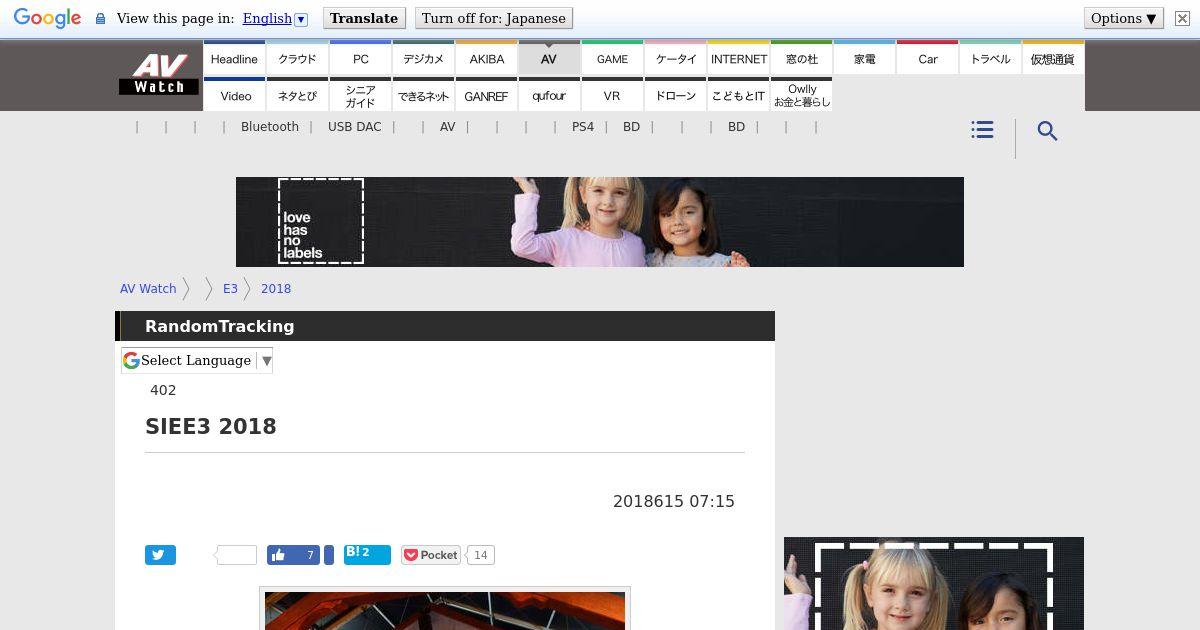Save article with Pocket button
The width and height of the screenshot is (1200, 630).
click(431, 555)
